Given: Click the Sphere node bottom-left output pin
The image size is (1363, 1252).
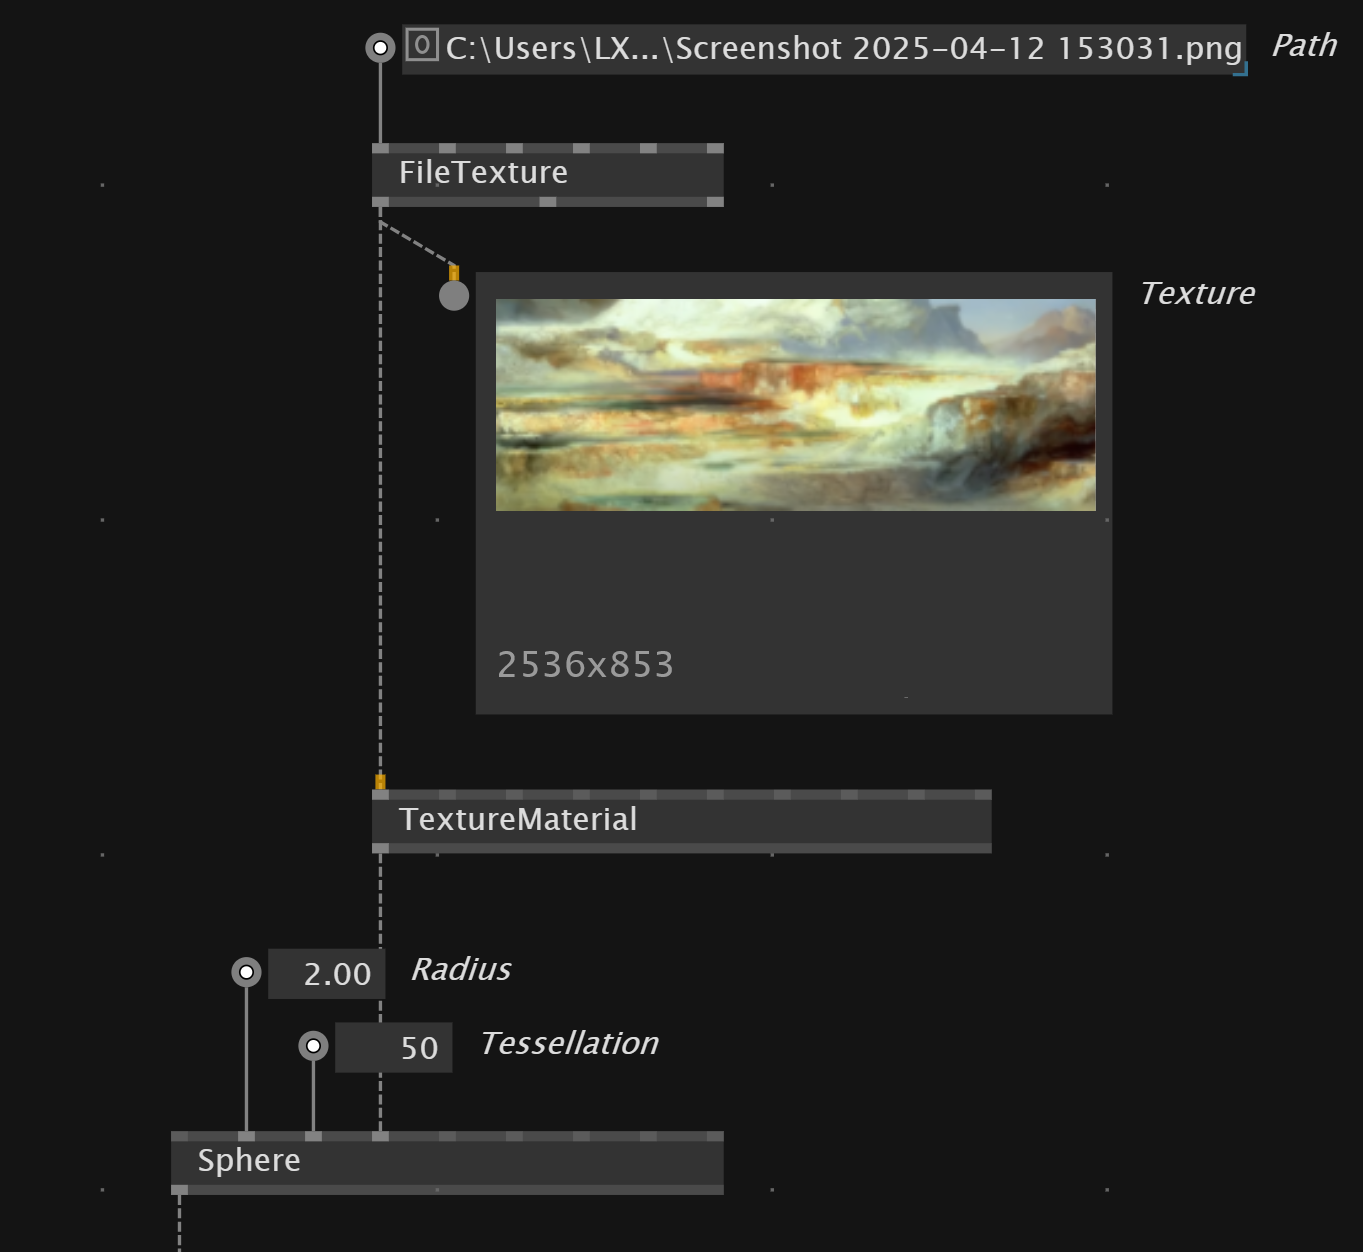Looking at the screenshot, I should (x=179, y=1190).
